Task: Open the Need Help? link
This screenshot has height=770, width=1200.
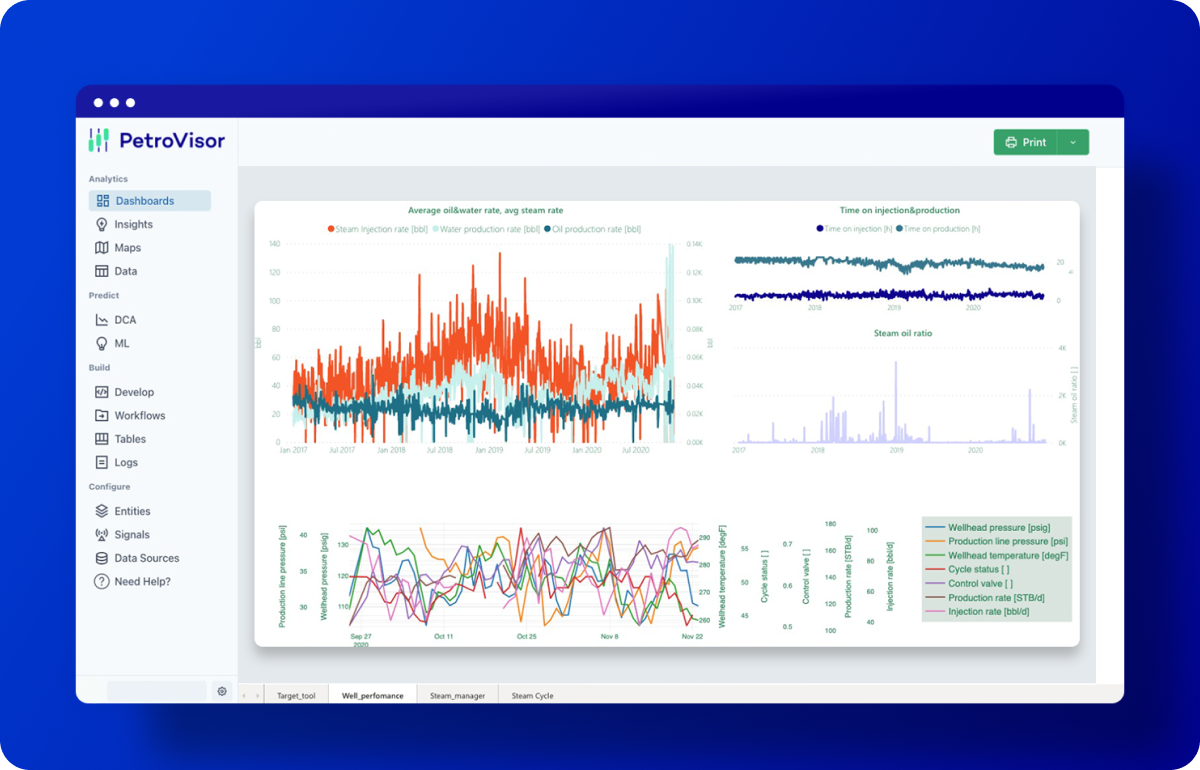Action: tap(142, 582)
